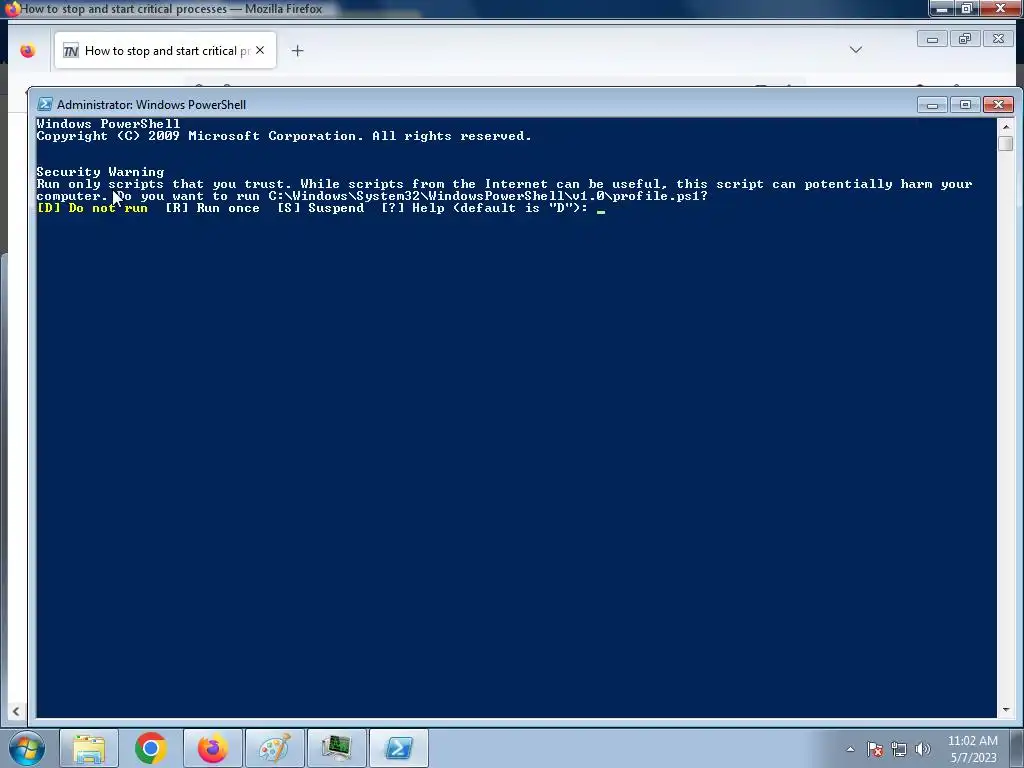Close the Administrator PowerShell window
1024x768 pixels.
click(999, 104)
